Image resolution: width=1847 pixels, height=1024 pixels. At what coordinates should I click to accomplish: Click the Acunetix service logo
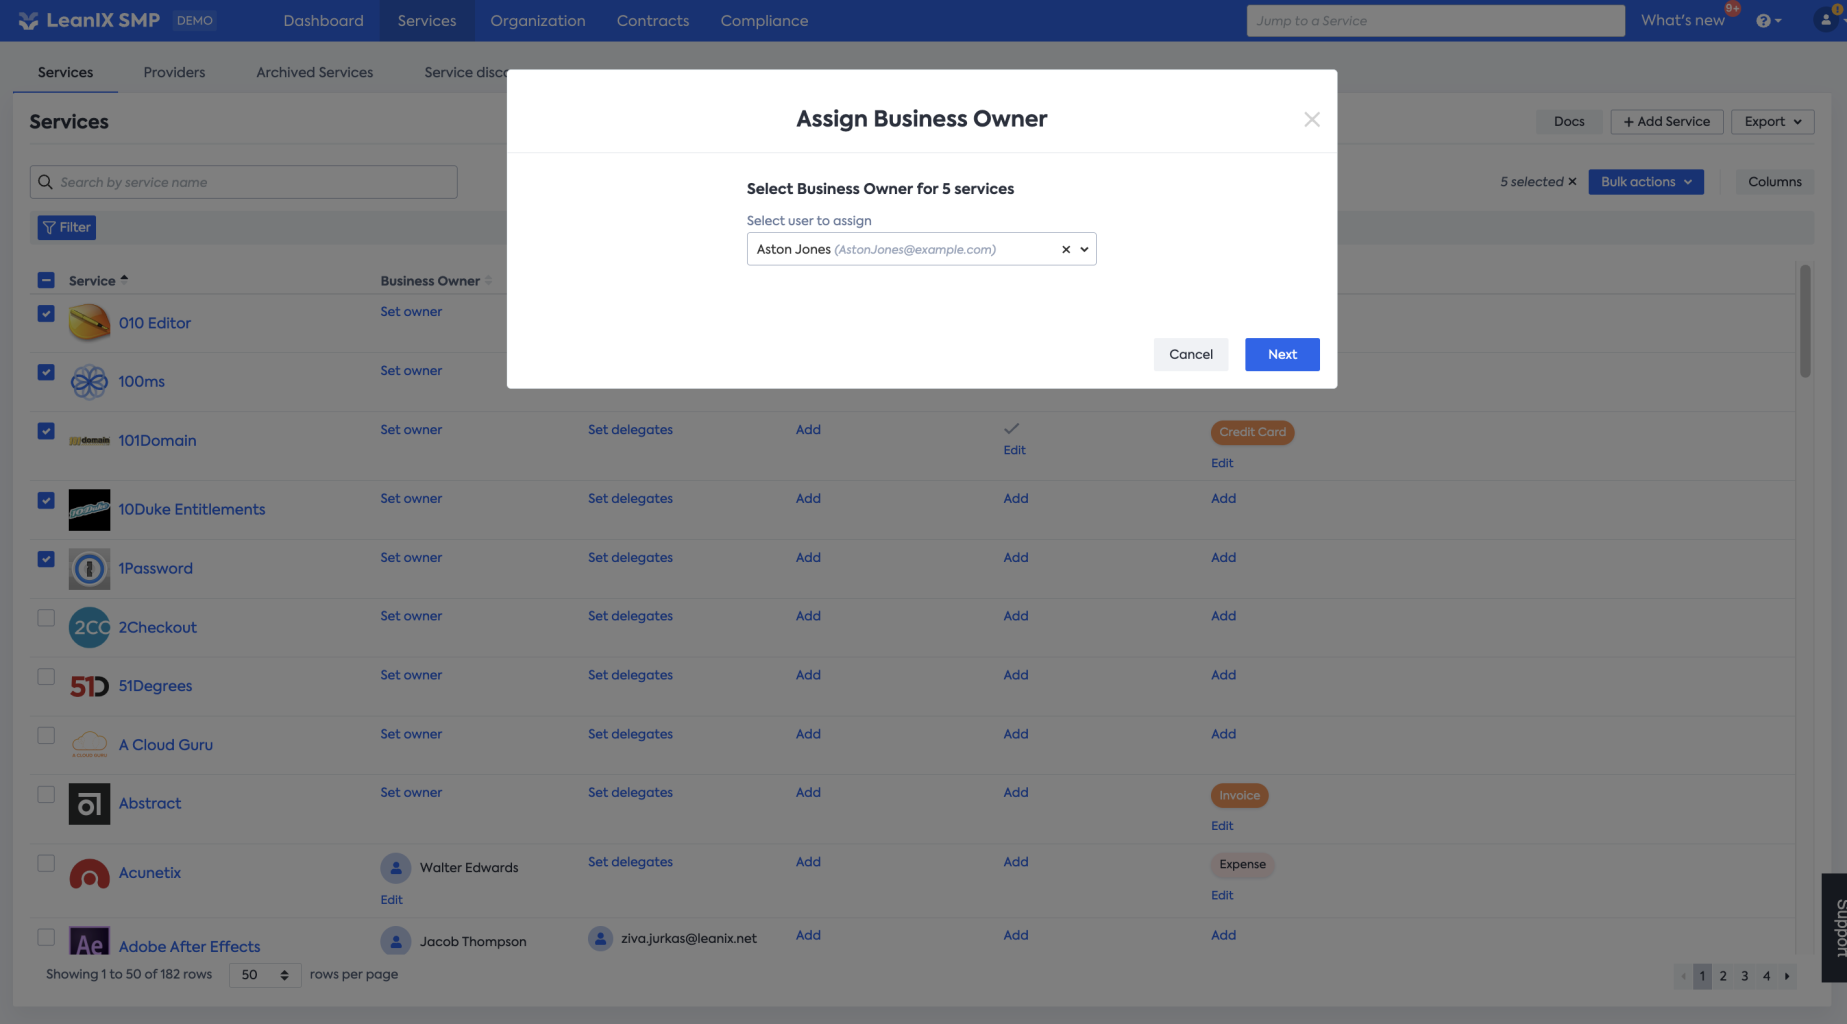[x=89, y=873]
